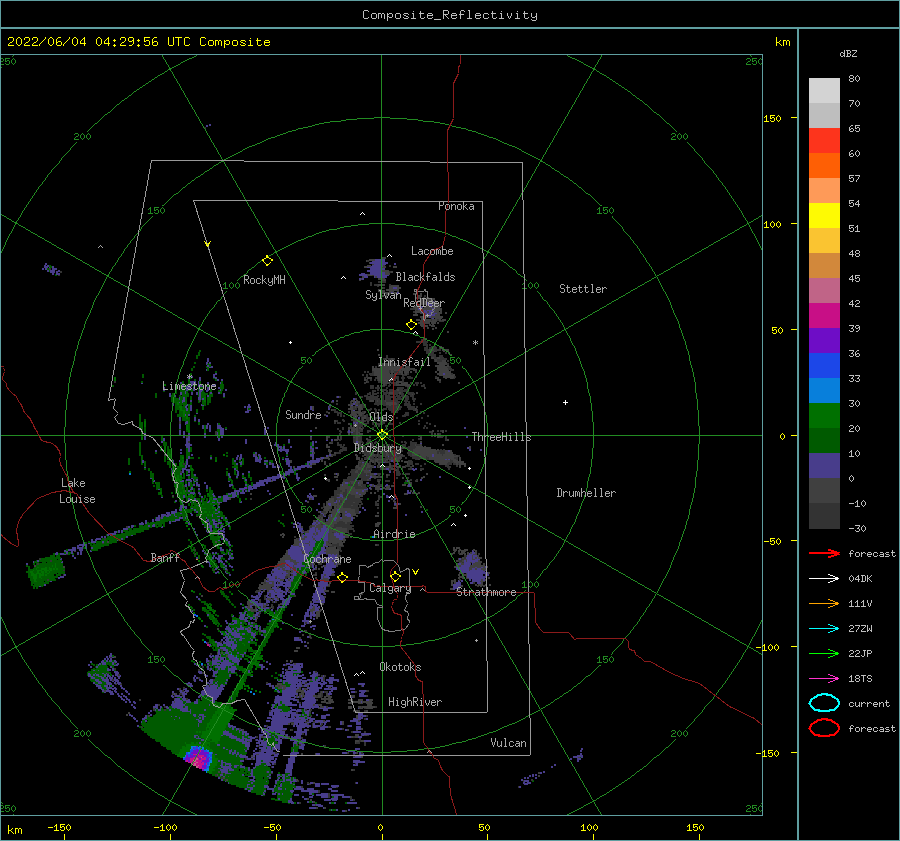900x841 pixels.
Task: Pick the blue 33-36 dBZ swatch
Action: tap(824, 365)
